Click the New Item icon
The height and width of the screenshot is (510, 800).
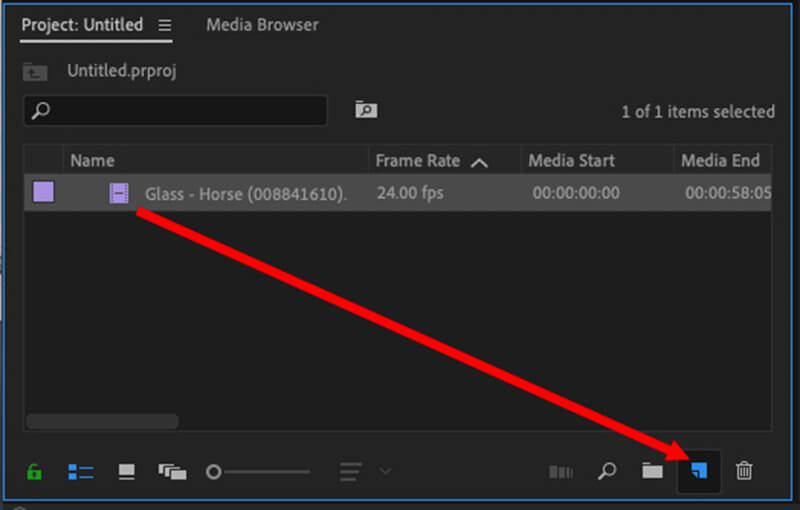(x=699, y=470)
